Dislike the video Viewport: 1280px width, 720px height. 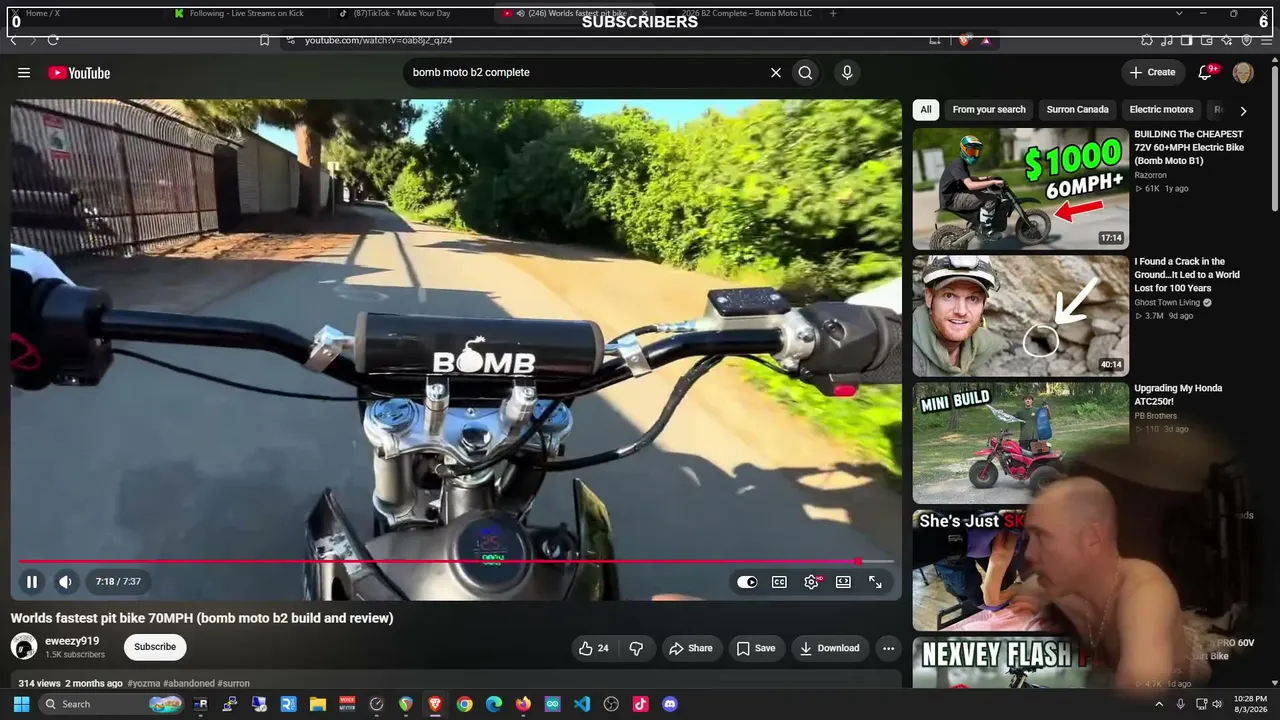coord(636,648)
